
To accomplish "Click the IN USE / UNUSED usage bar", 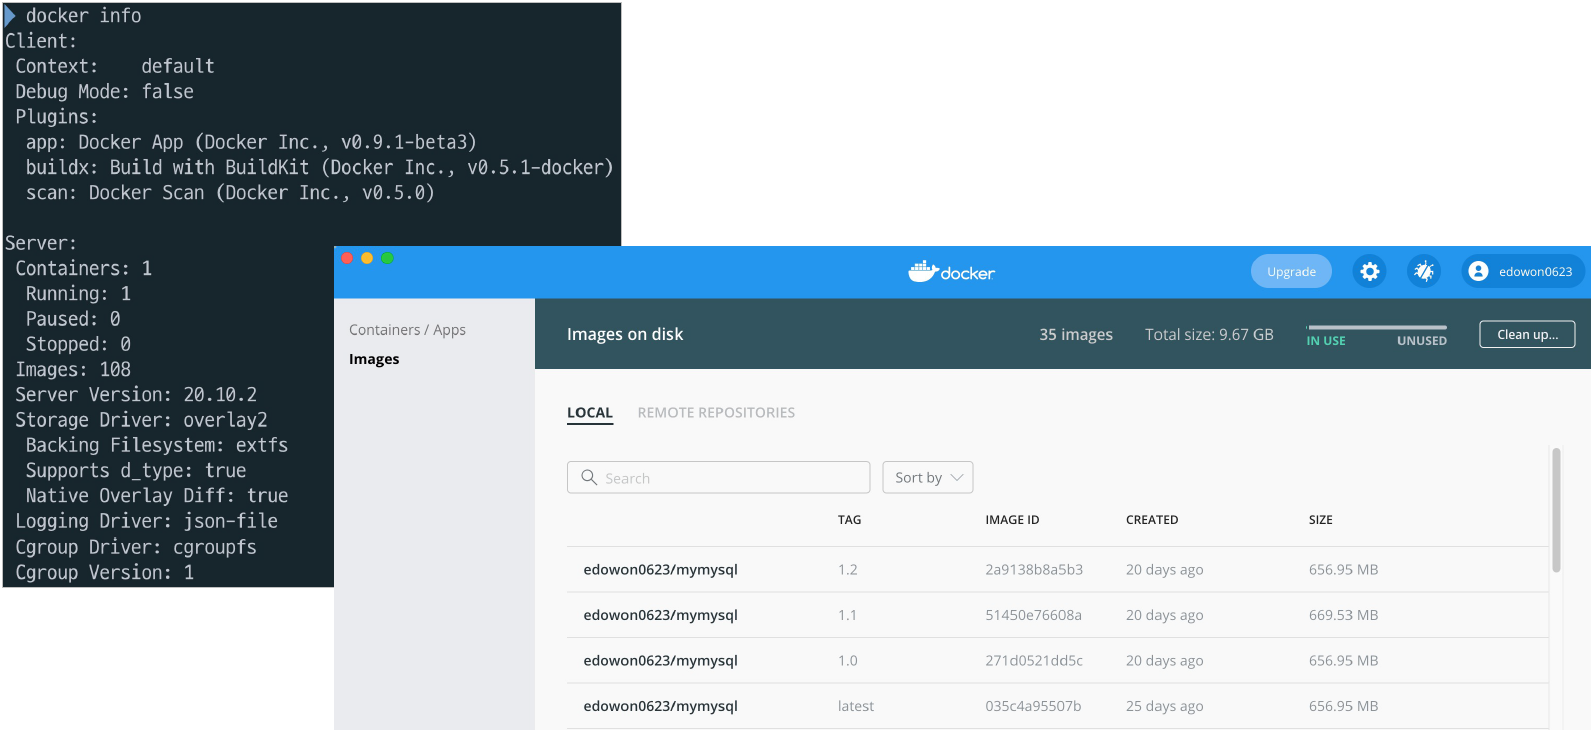I will 1377,327.
